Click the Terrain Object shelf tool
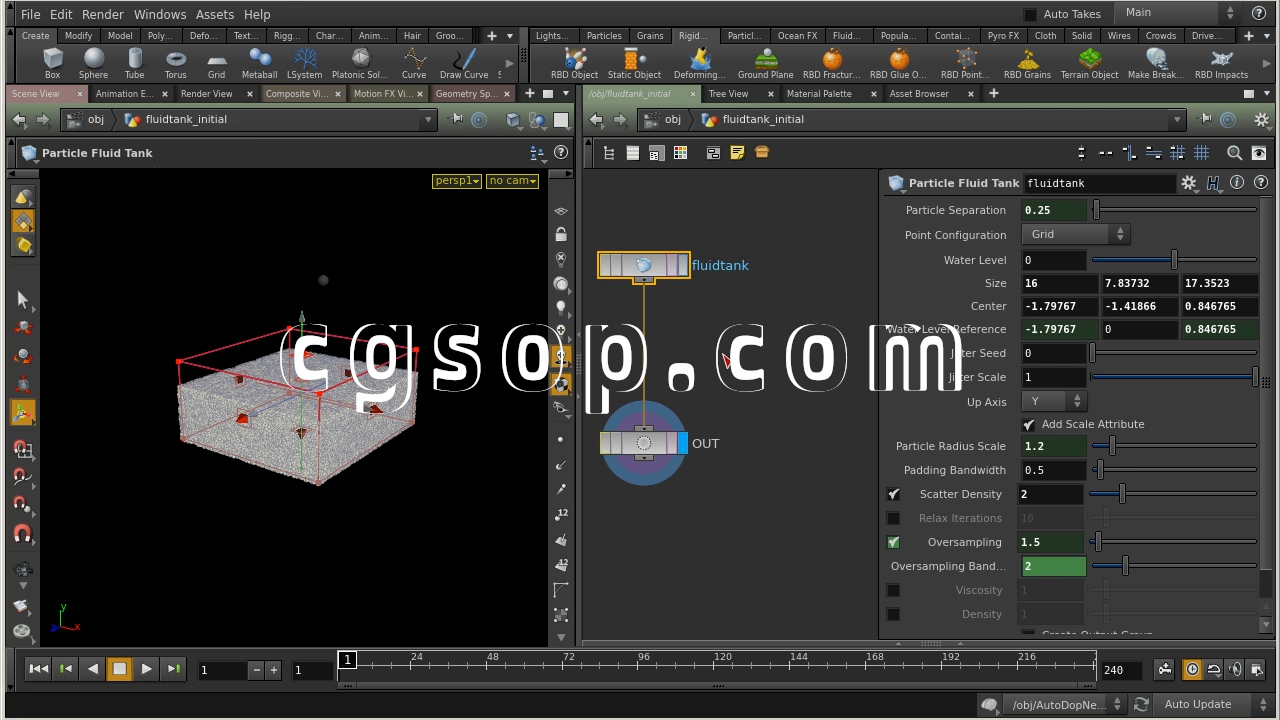The height and width of the screenshot is (720, 1280). 1089,63
